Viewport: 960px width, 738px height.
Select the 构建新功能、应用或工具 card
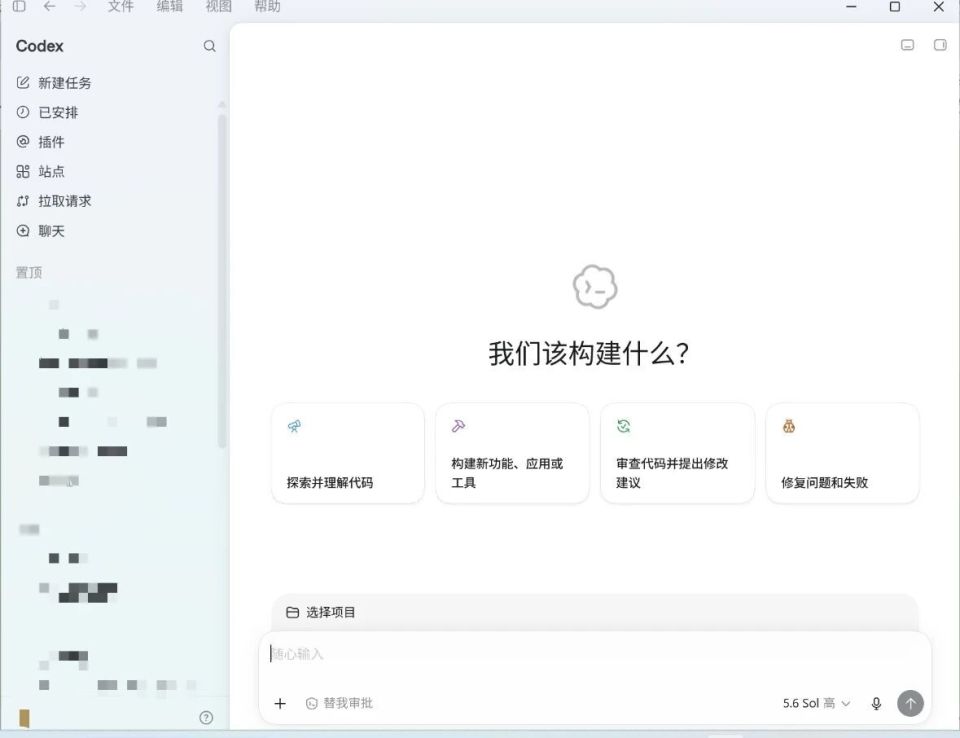512,453
